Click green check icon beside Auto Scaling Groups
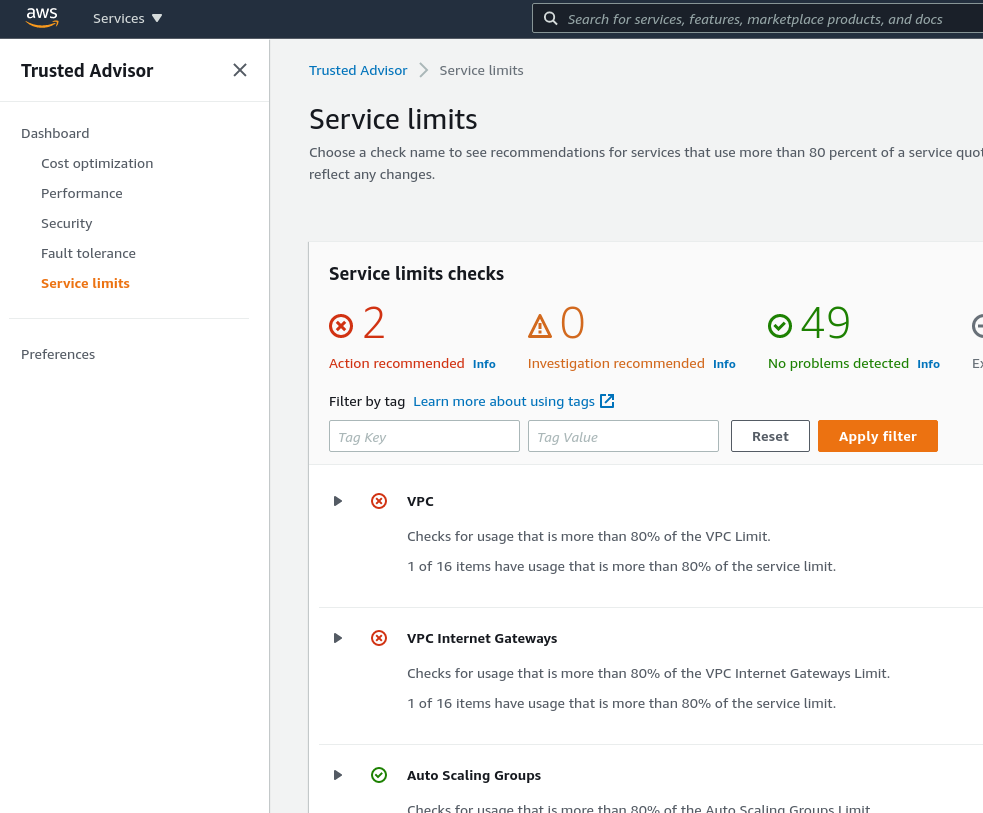Viewport: 983px width, 813px height. tap(379, 775)
